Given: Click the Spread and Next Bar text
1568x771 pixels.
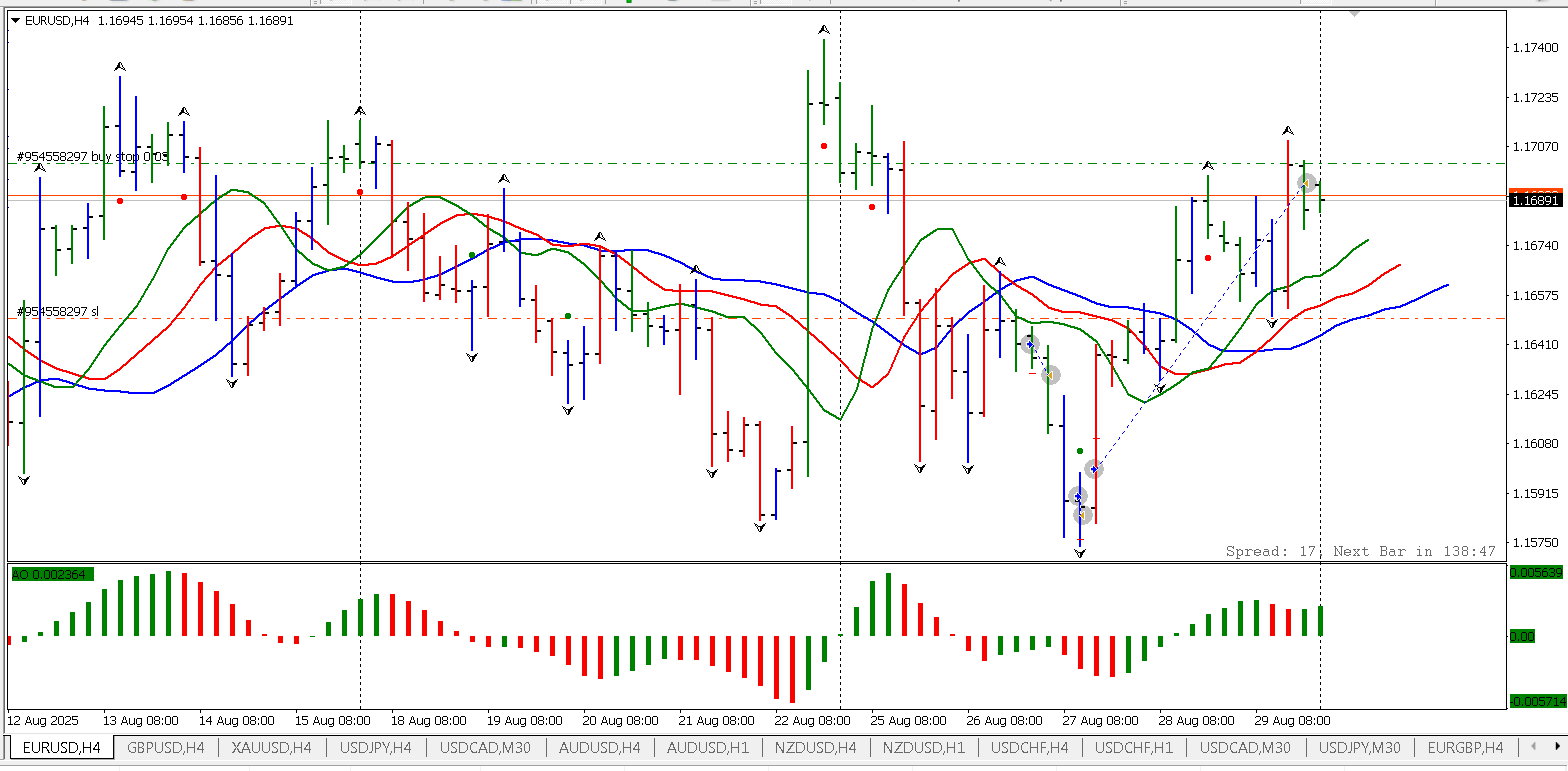Looking at the screenshot, I should pos(1360,551).
